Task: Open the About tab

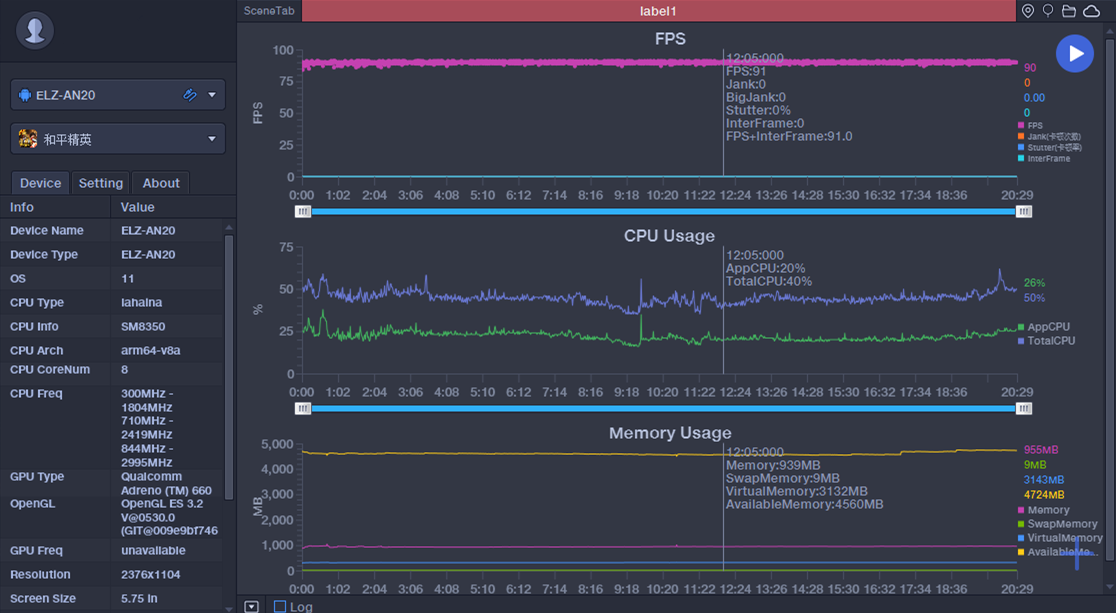Action: [161, 183]
